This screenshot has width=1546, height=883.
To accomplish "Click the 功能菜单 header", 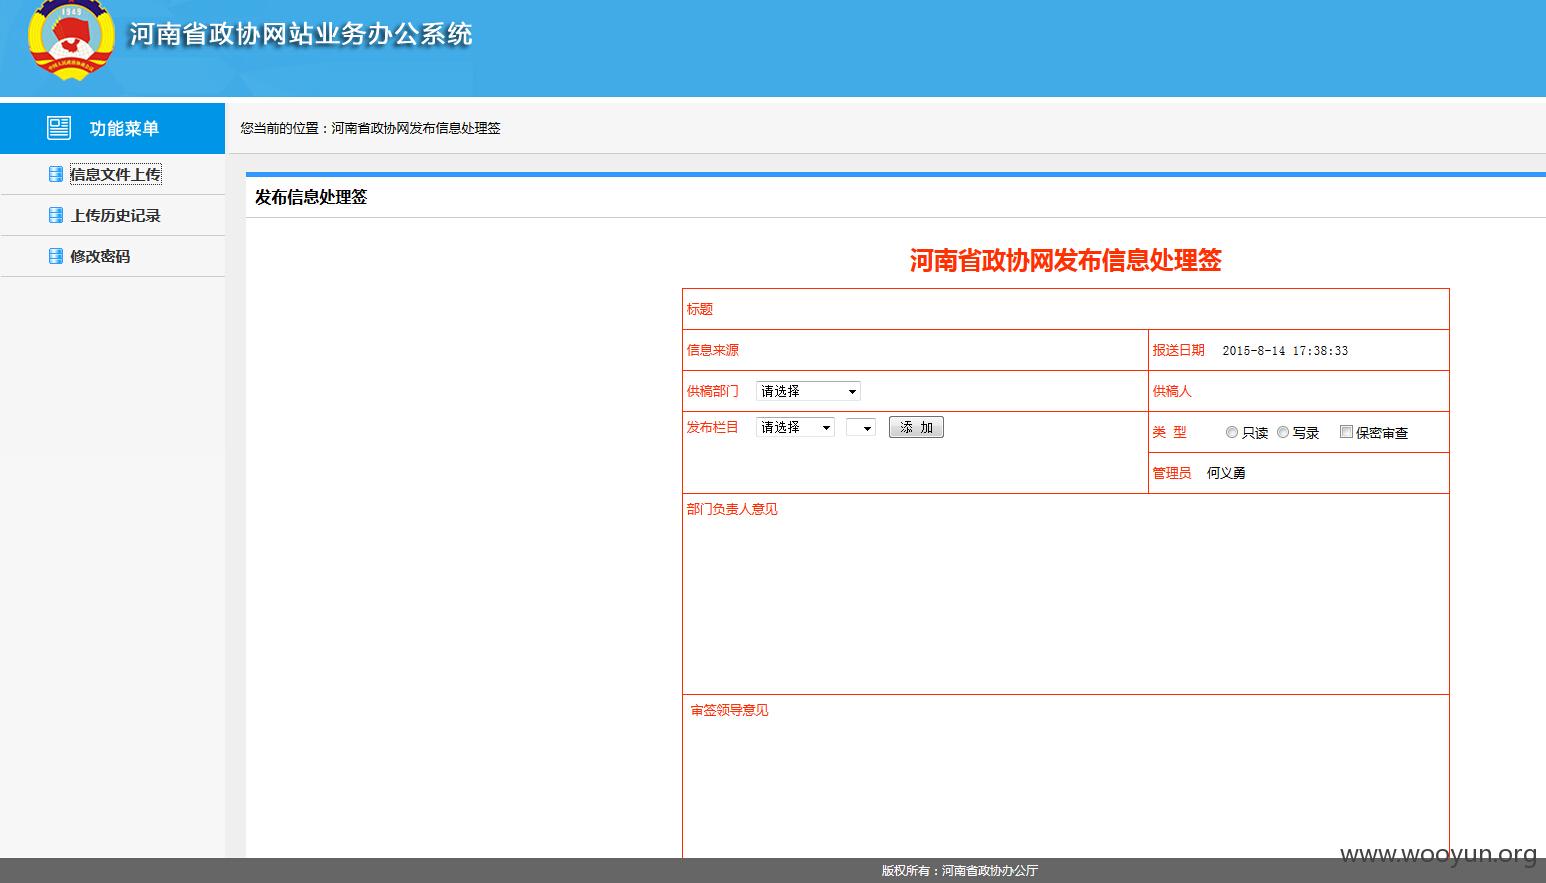I will point(112,128).
